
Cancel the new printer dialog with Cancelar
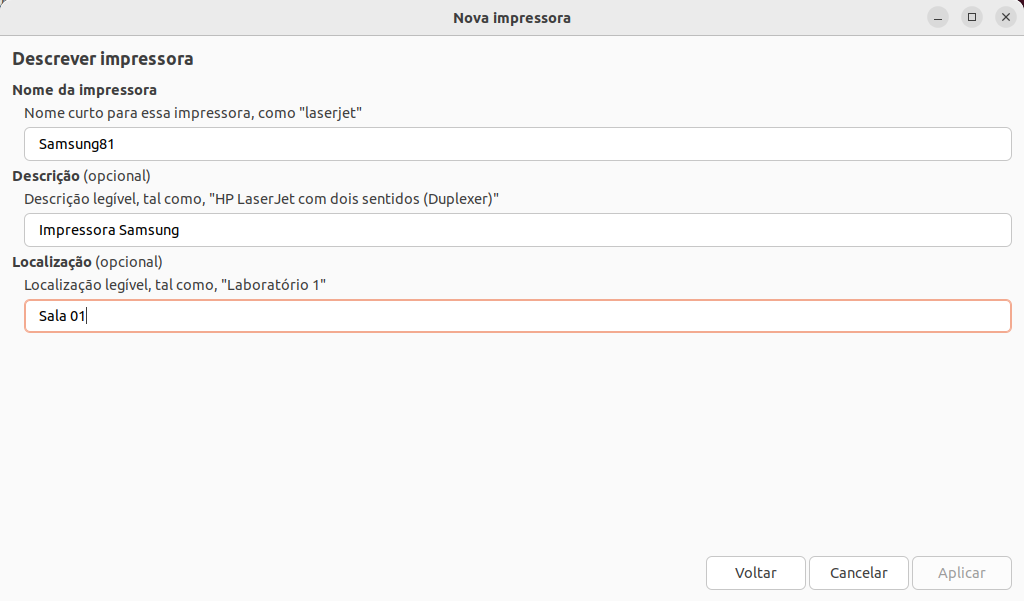click(858, 573)
